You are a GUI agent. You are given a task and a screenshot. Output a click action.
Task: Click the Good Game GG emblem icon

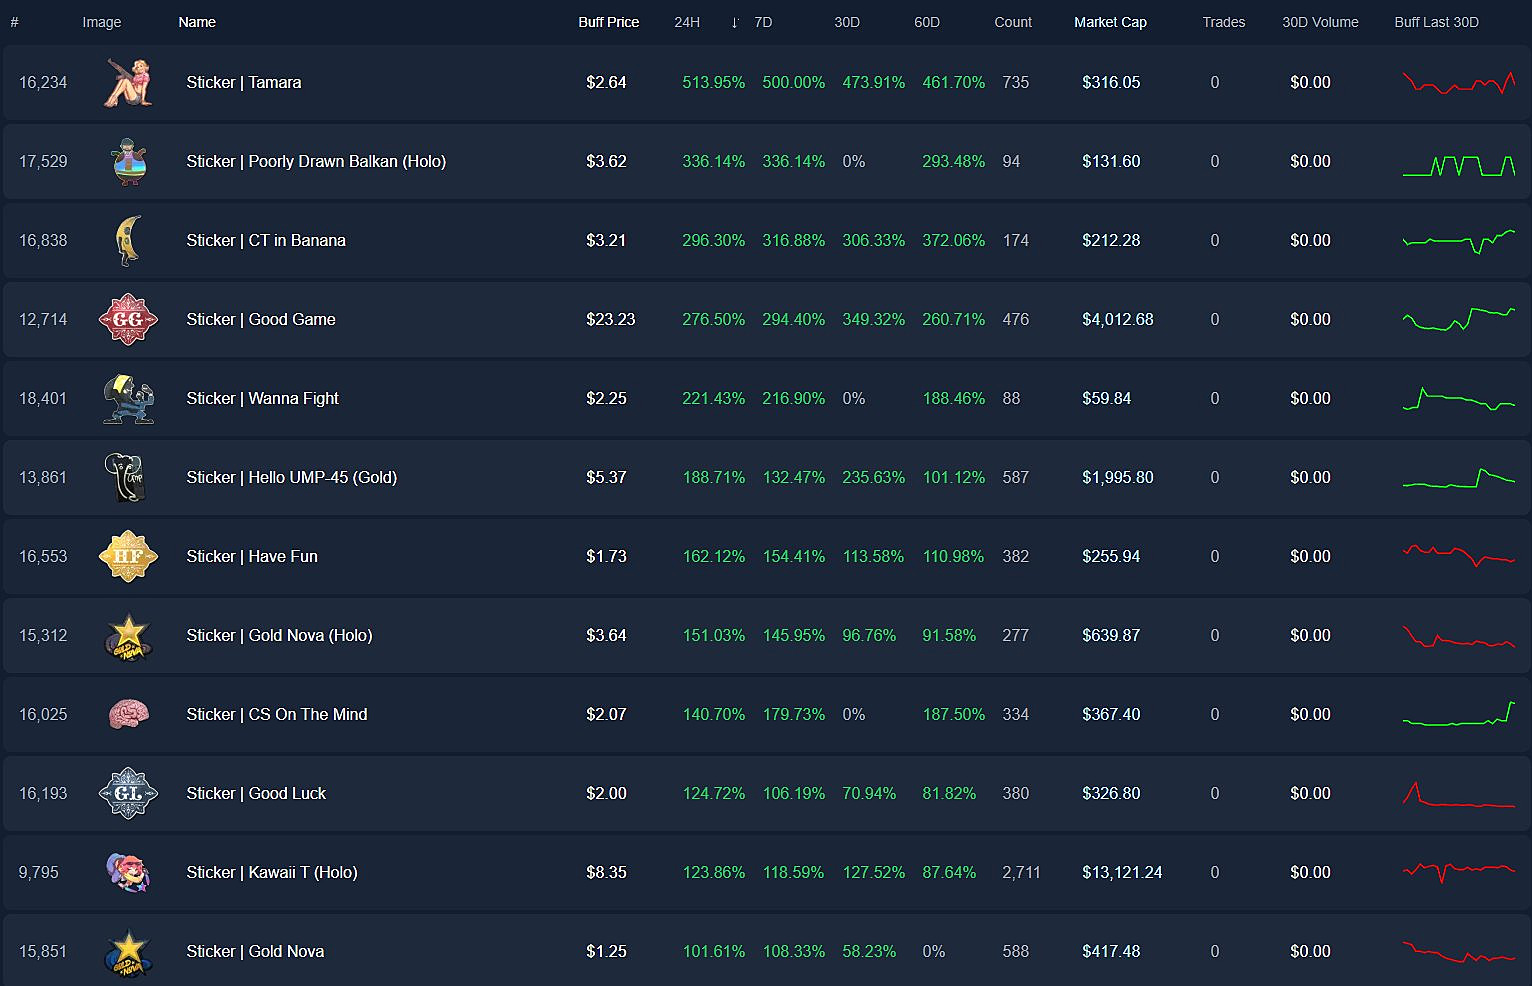128,319
